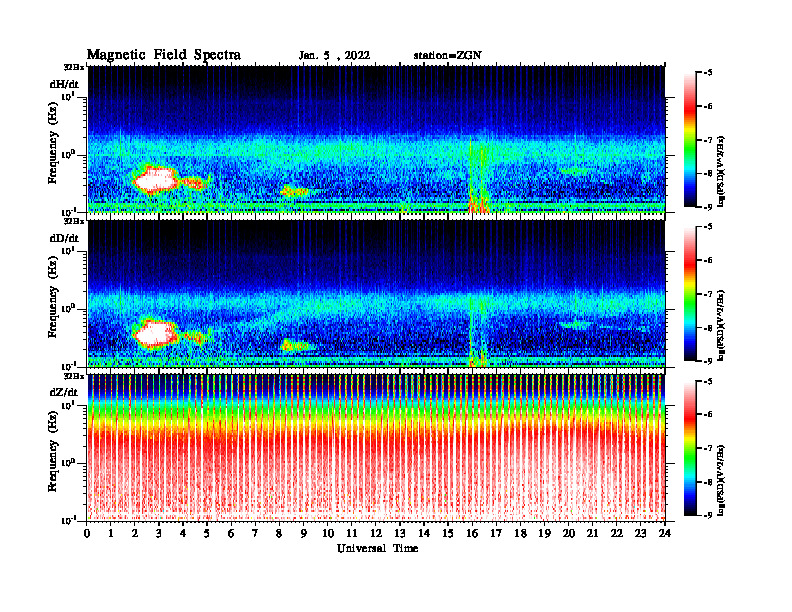Click the color bar beside the dZ/dt panel
The width and height of the screenshot is (792, 612).
(690, 448)
